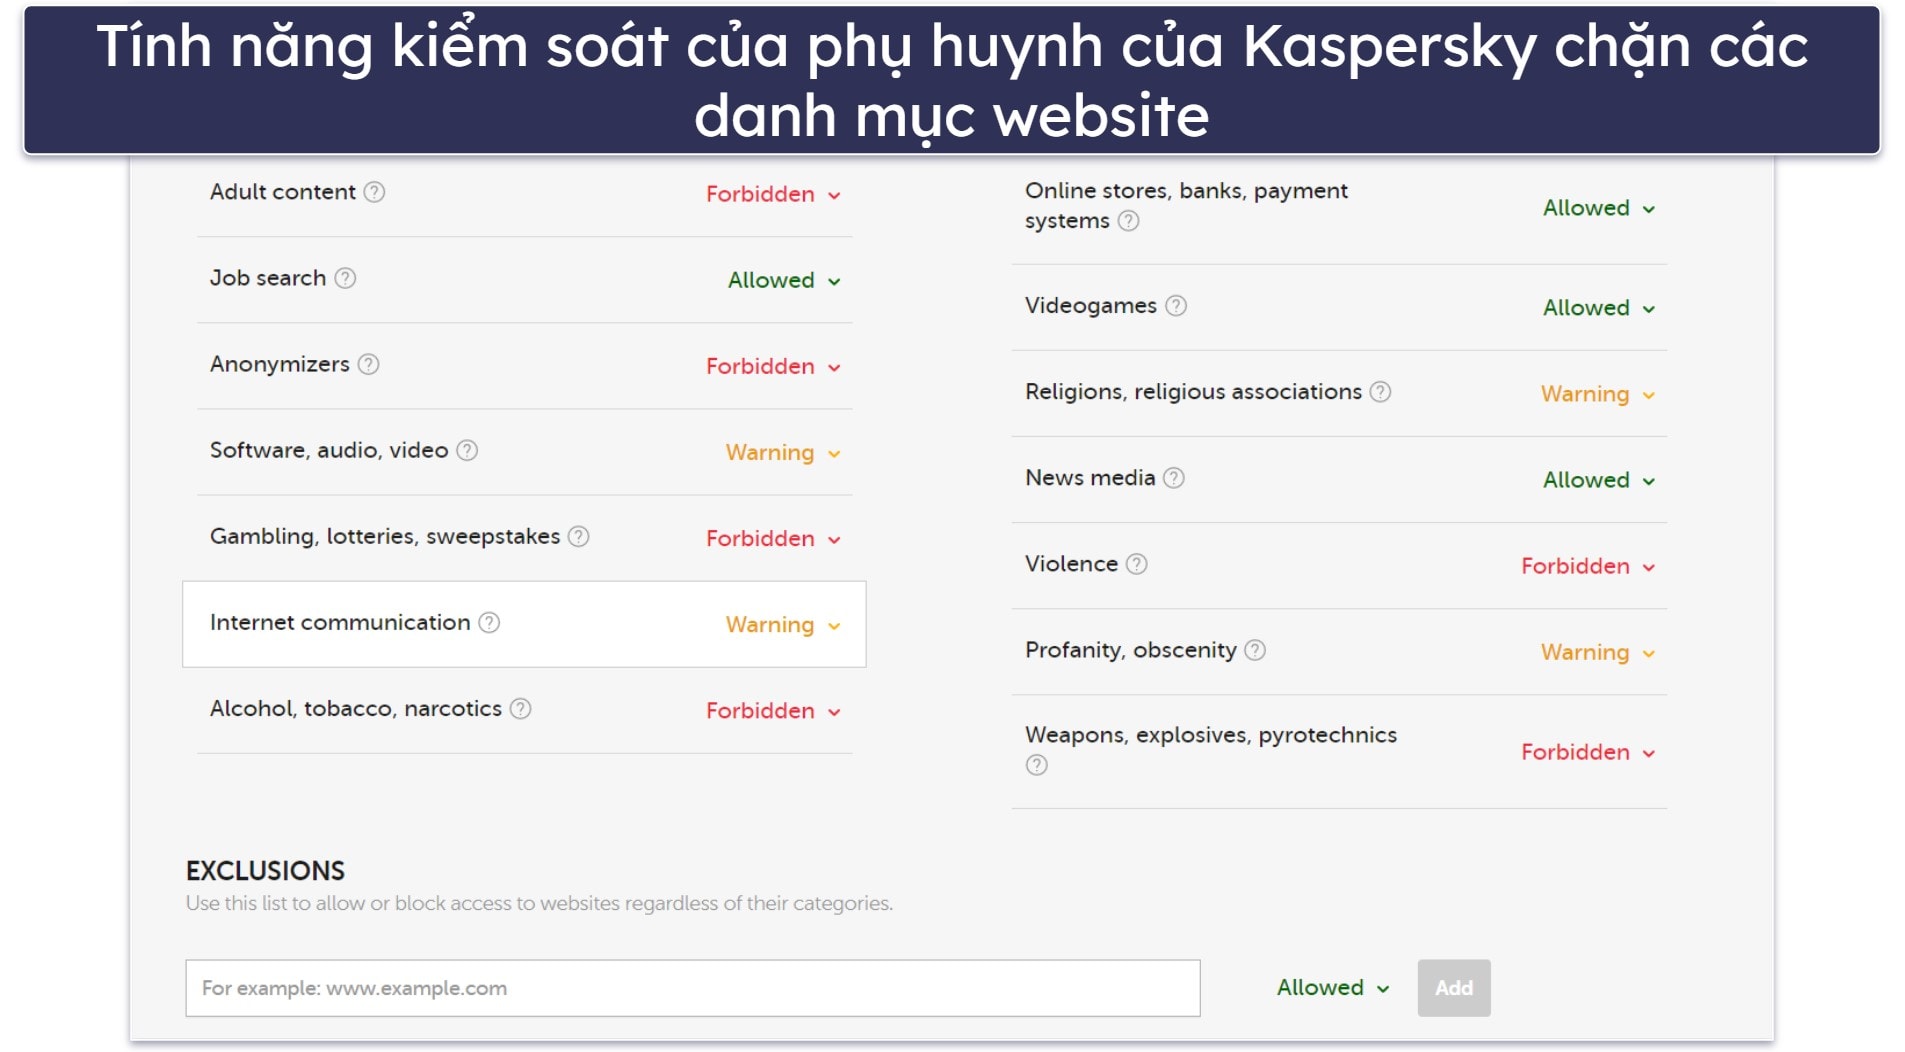Screen dimensions: 1905x1052
Task: Click the Videogames category label
Action: (x=1090, y=306)
